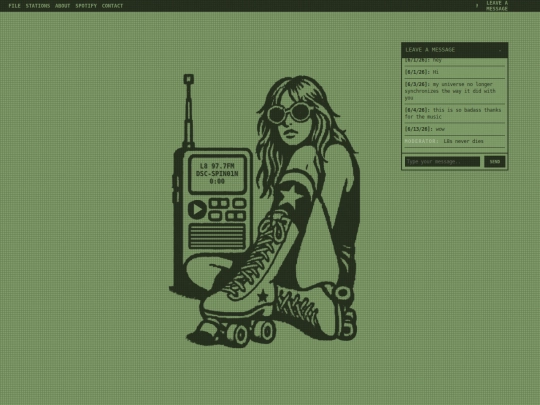The image size is (540, 405).
Task: Click the question mark help icon
Action: 477,6
